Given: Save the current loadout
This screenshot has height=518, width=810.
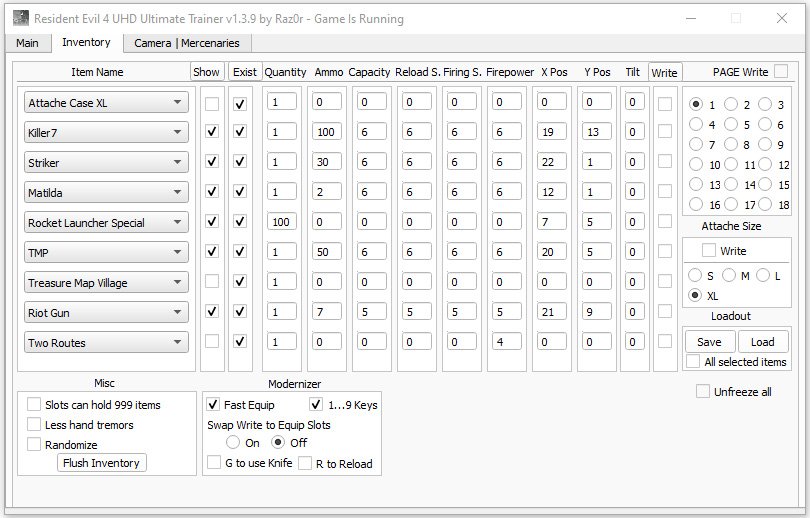Looking at the screenshot, I should point(710,342).
